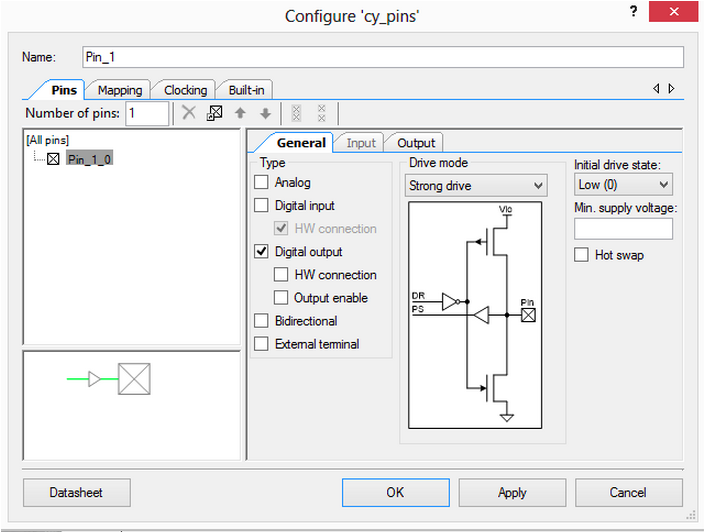Click the delete pin X icon
Viewport: 704px width, 532px height.
coord(188,114)
